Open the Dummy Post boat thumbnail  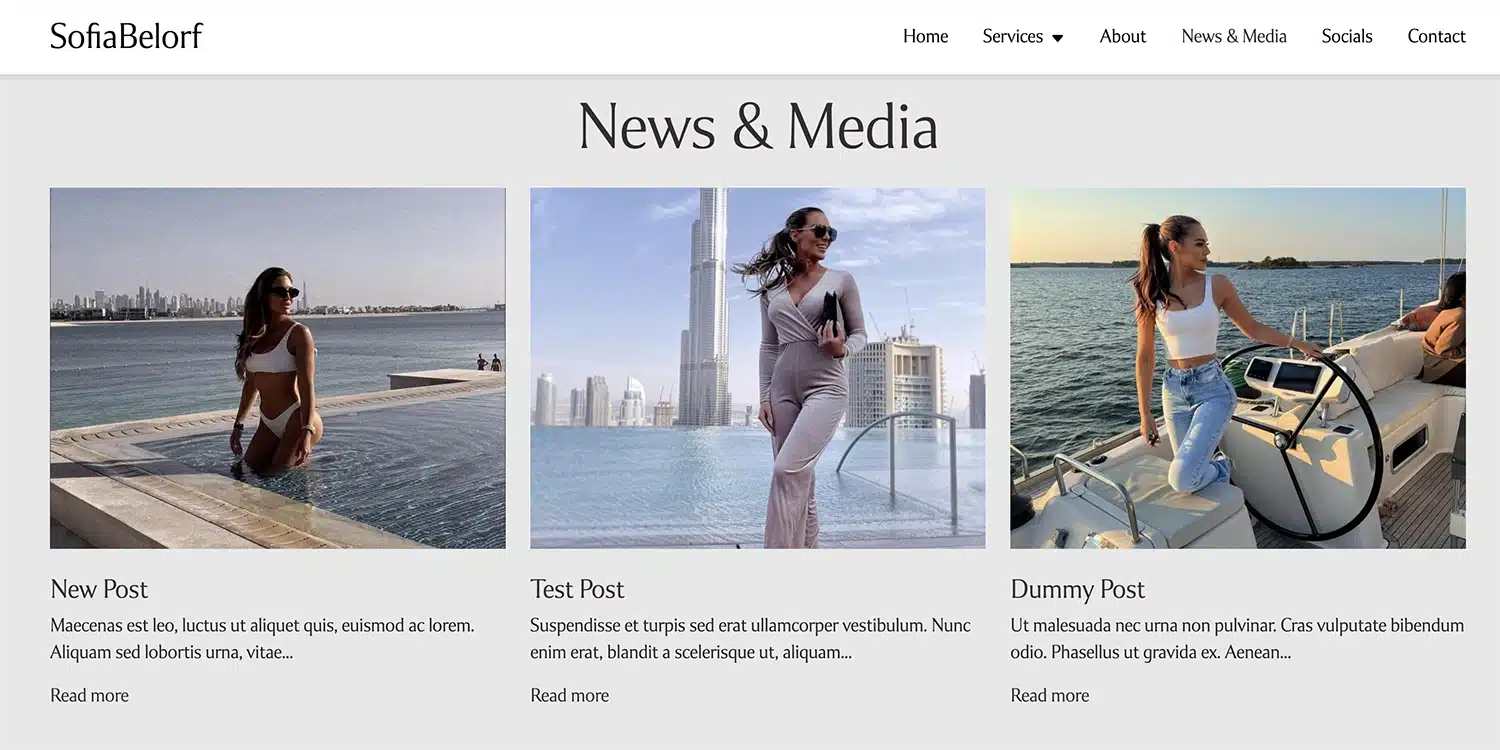(x=1238, y=368)
